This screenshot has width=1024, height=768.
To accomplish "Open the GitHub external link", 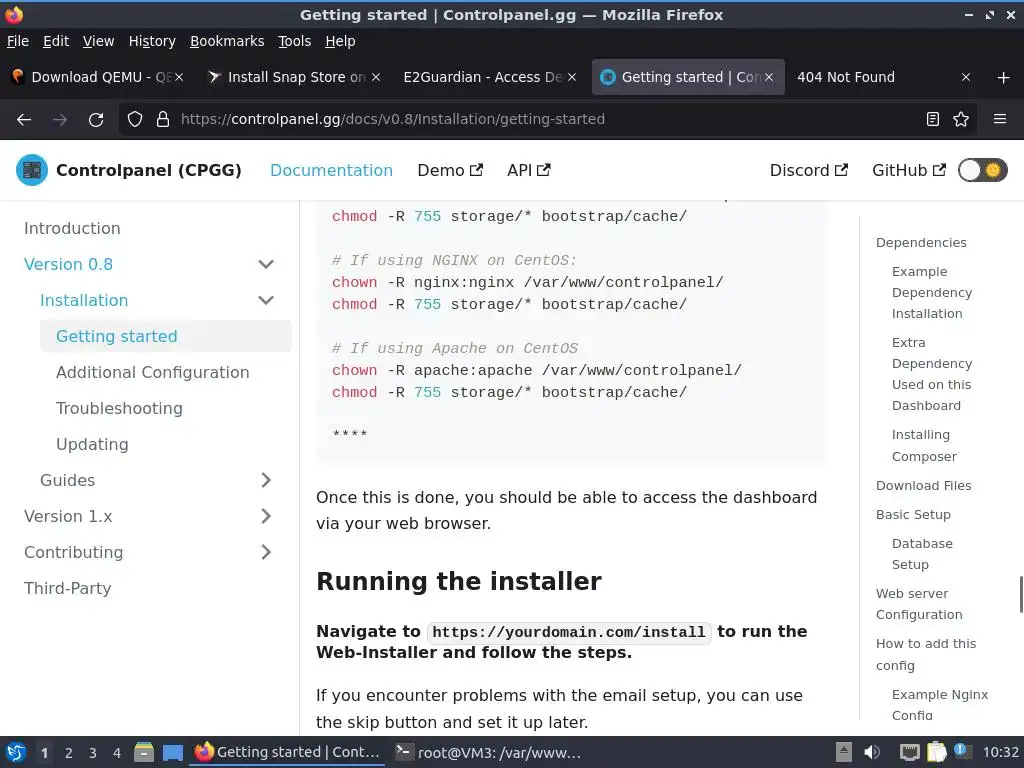I will point(909,170).
